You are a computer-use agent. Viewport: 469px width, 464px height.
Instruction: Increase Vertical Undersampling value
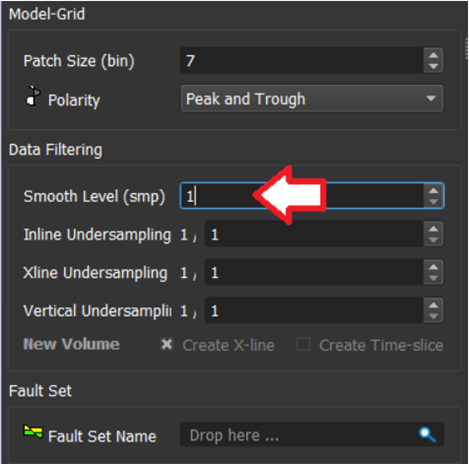pos(433,305)
